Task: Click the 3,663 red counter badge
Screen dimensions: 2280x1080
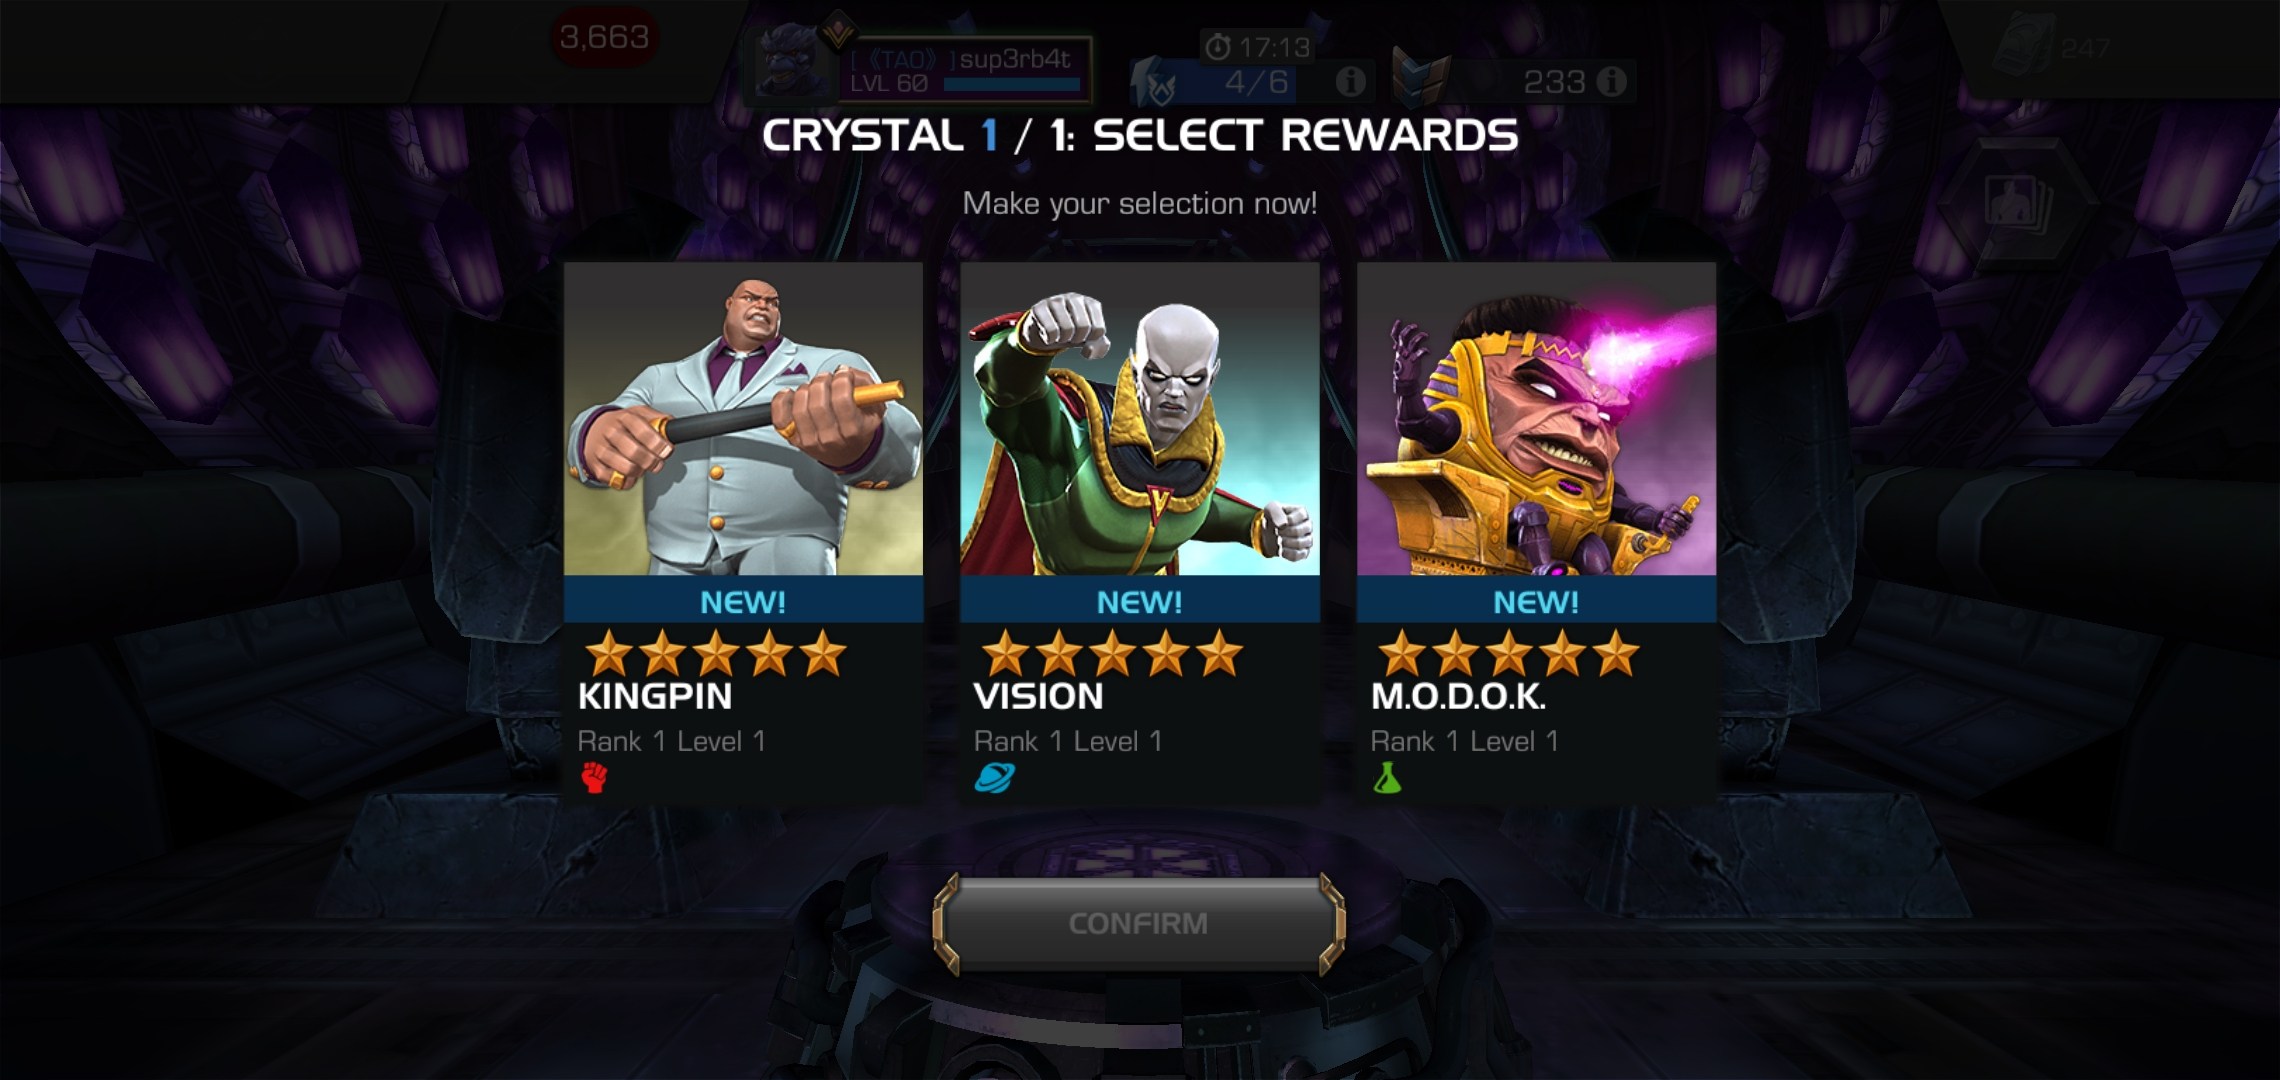Action: click(x=604, y=38)
